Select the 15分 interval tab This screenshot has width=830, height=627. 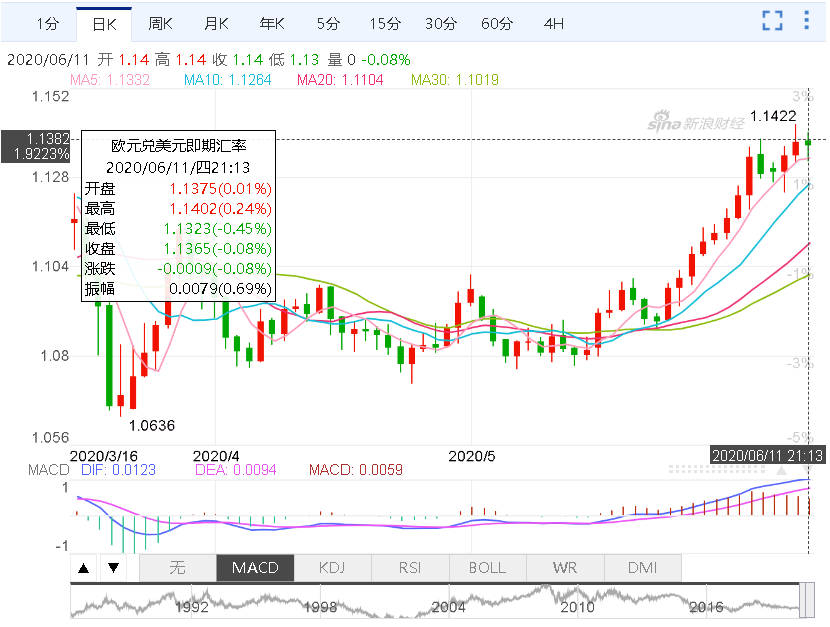coord(385,24)
